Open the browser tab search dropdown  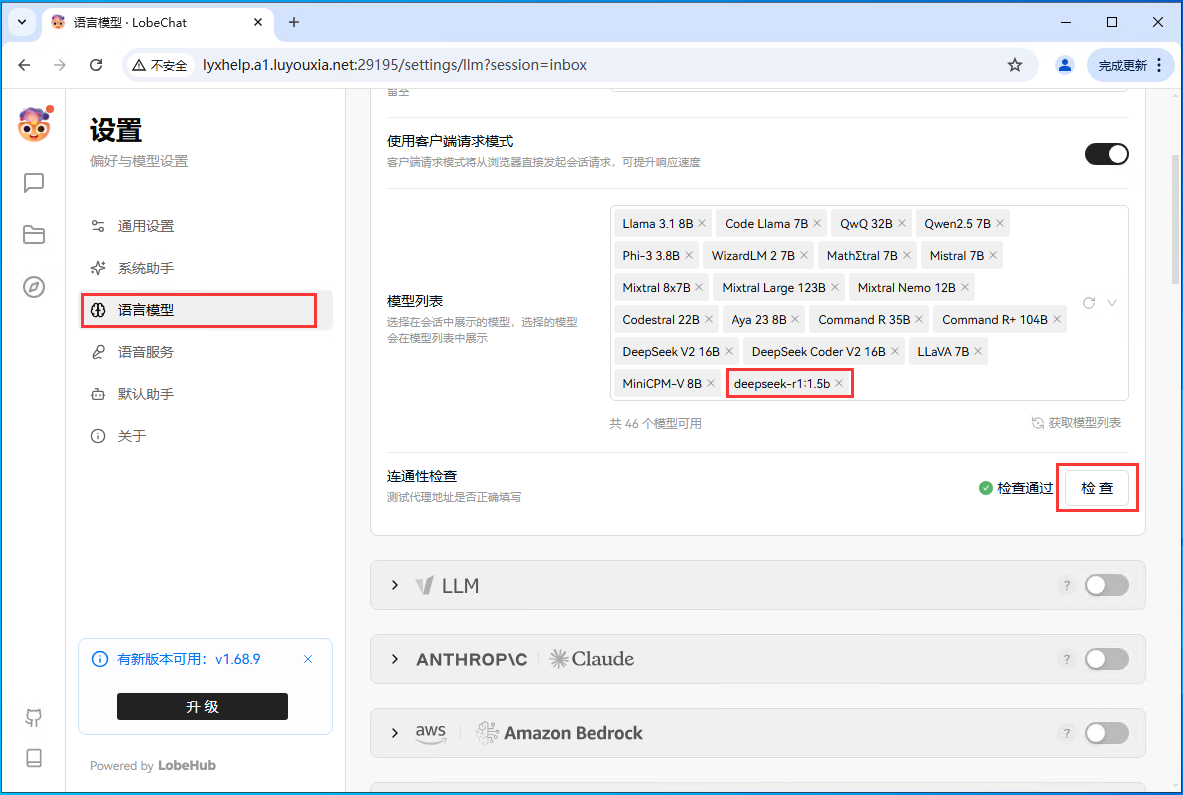[22, 22]
